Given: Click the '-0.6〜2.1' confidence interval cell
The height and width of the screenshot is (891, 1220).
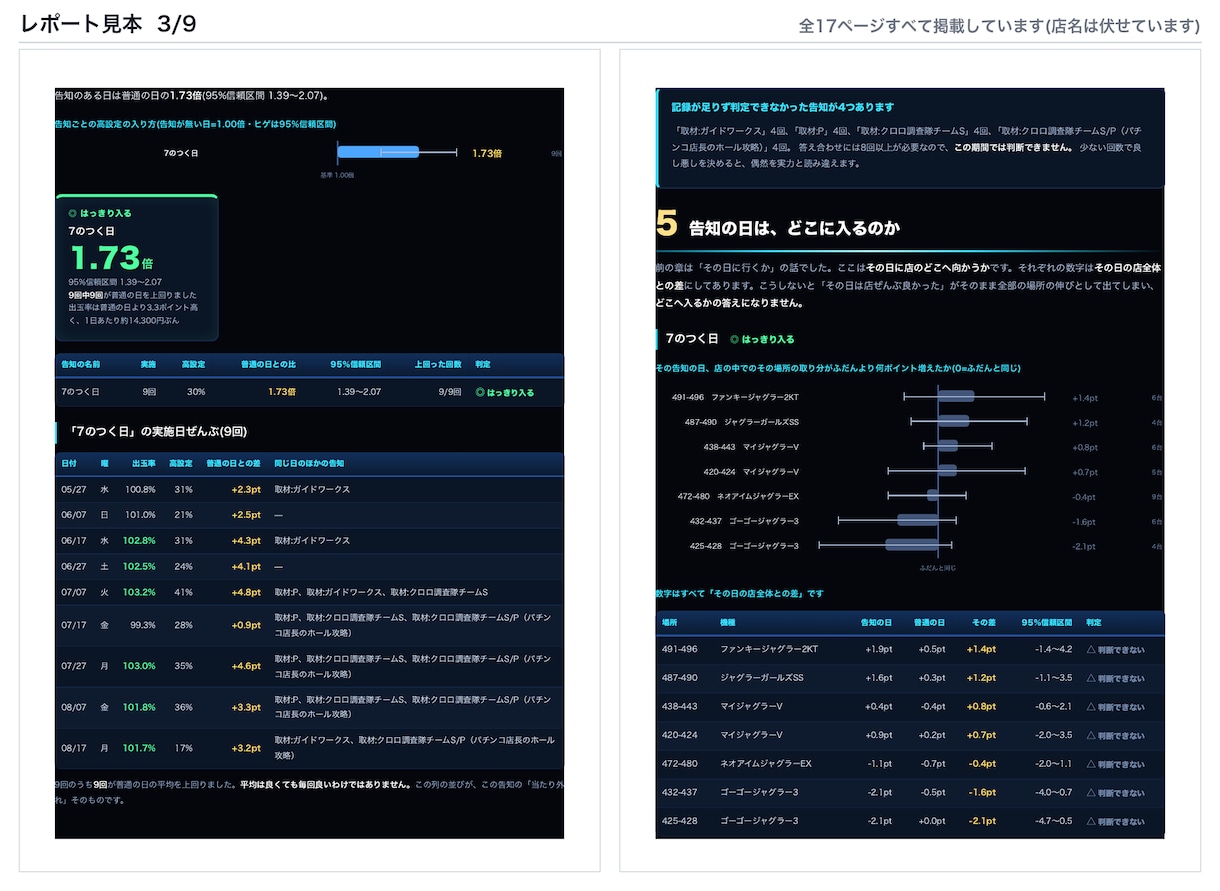Looking at the screenshot, I should point(1053,706).
